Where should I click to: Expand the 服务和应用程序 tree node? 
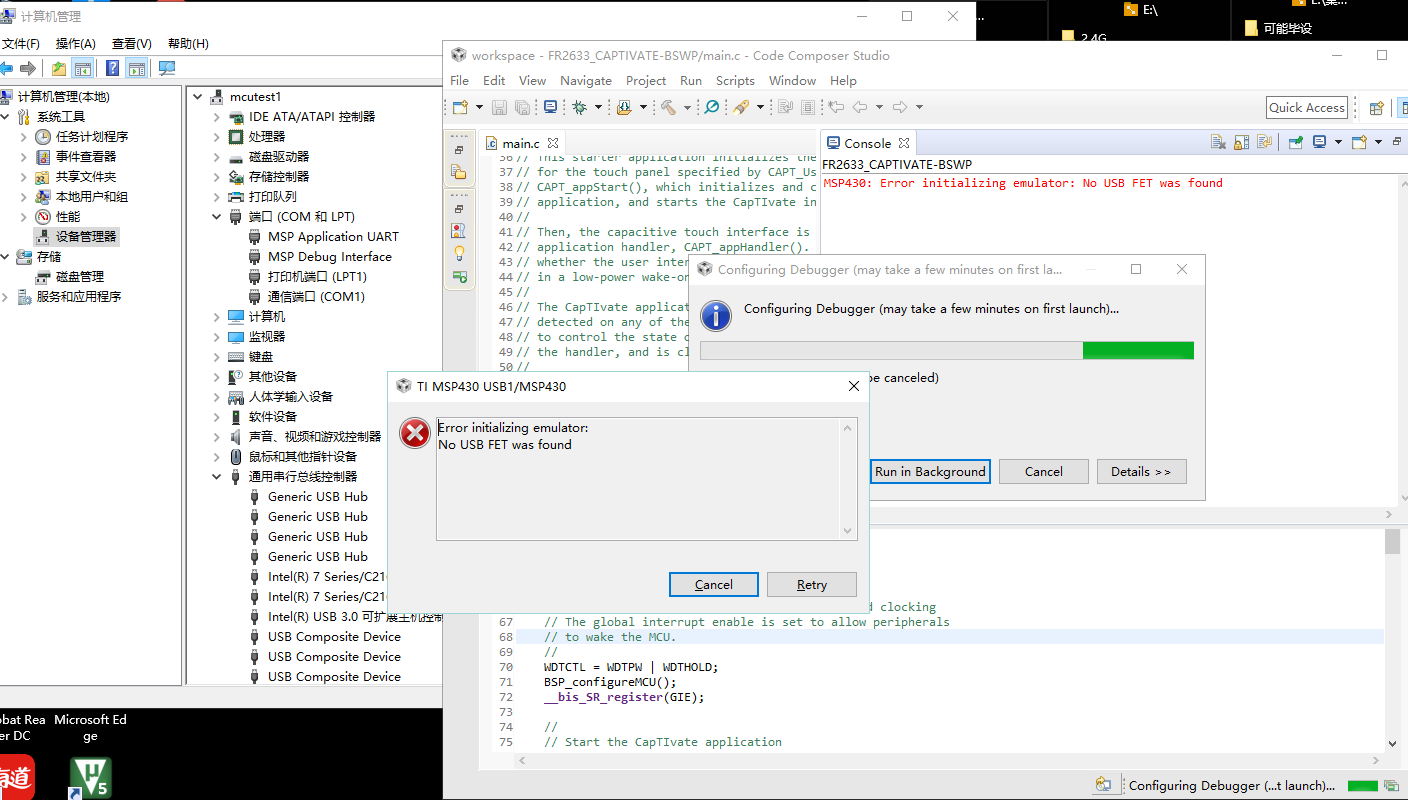(5, 297)
